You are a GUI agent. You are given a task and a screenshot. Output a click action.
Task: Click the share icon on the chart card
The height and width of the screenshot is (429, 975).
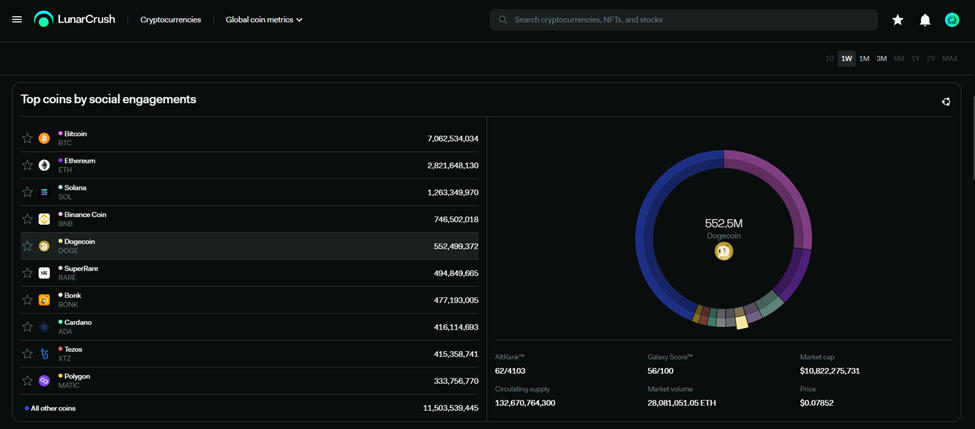[946, 101]
